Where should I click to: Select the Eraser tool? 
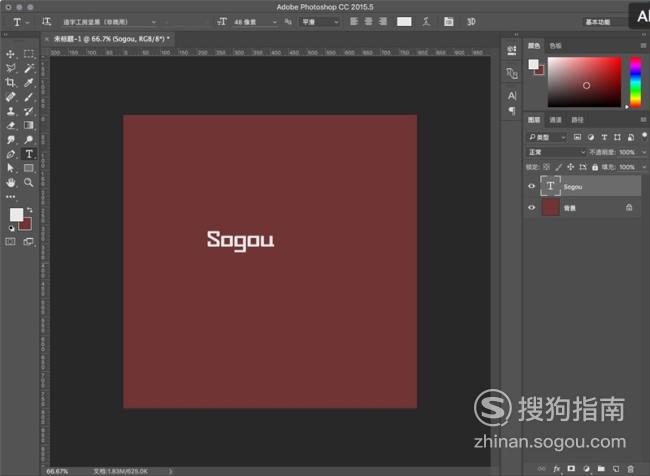(11, 125)
